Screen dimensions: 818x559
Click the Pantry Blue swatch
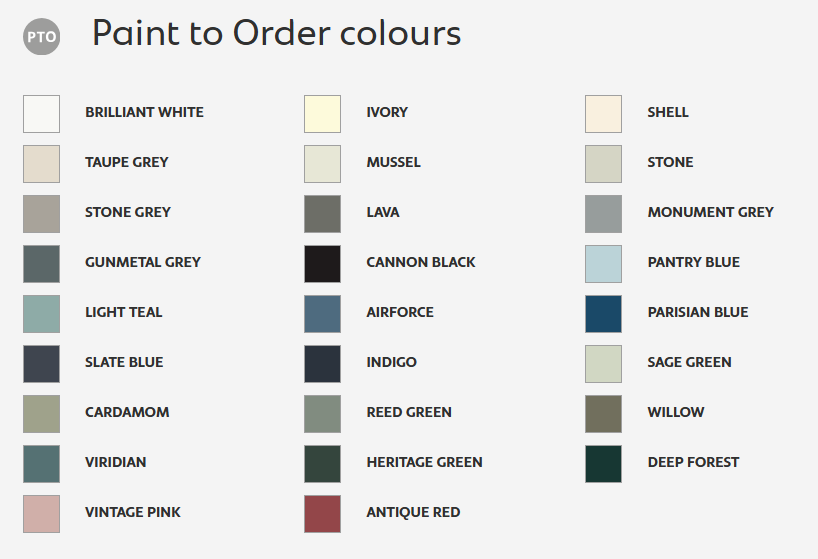pos(603,263)
